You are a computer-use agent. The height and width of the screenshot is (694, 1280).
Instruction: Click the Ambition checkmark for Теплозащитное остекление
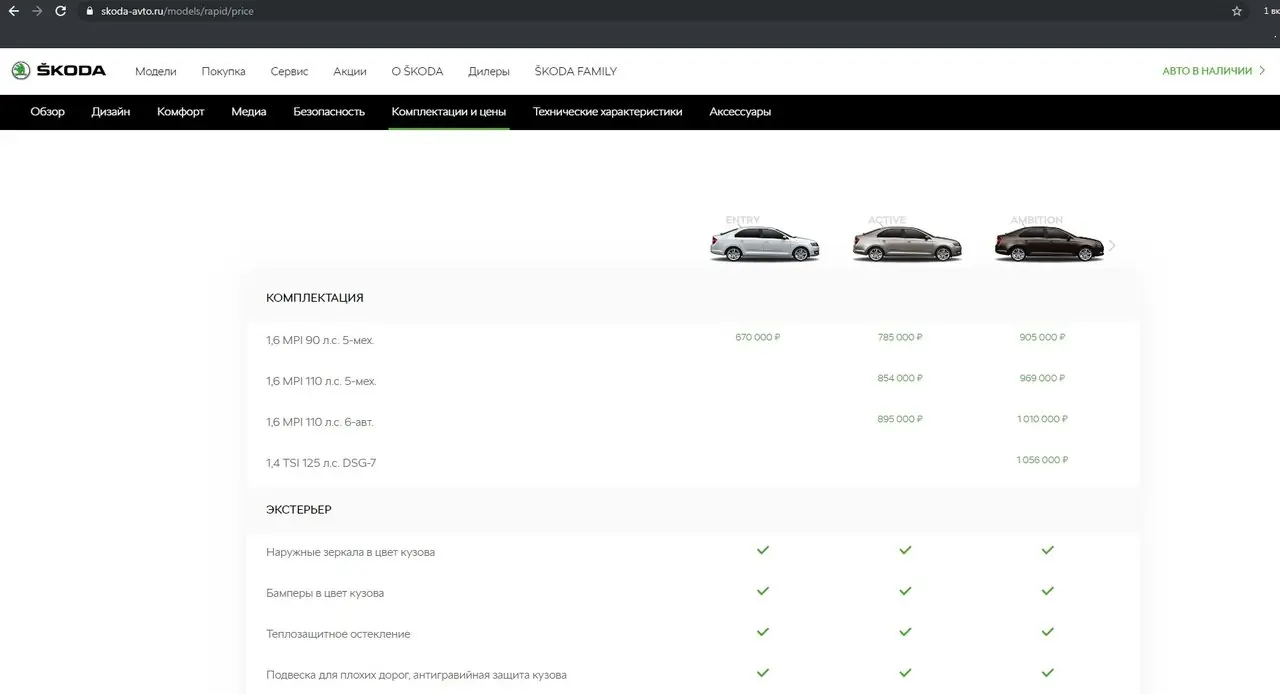[1048, 632]
